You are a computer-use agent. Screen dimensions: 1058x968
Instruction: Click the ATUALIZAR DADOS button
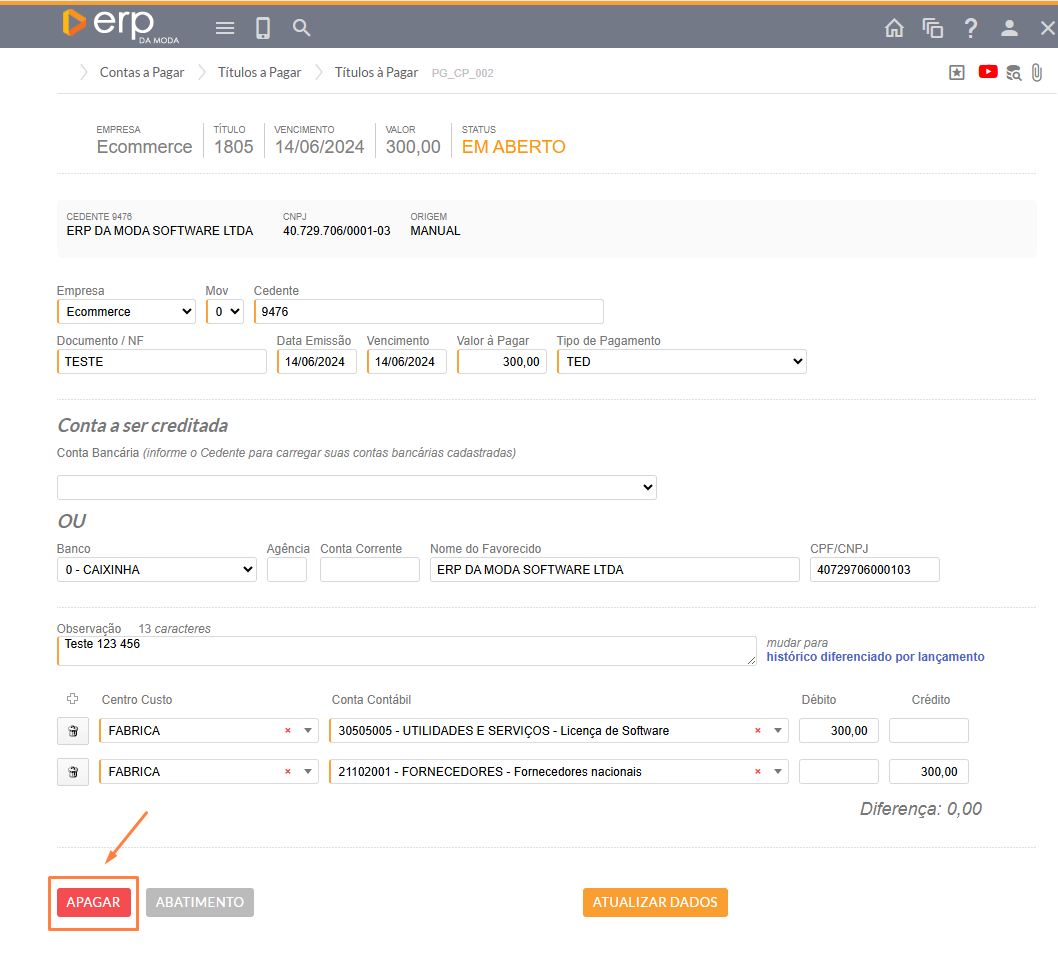point(655,902)
